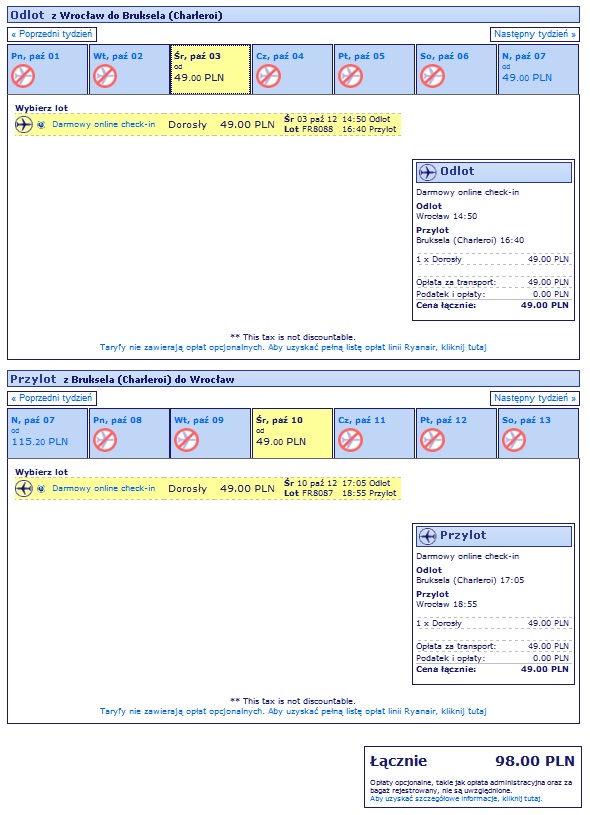The height and width of the screenshot is (815, 590).
Task: Click no-flight icon under So, paź 13
Action: [x=514, y=440]
